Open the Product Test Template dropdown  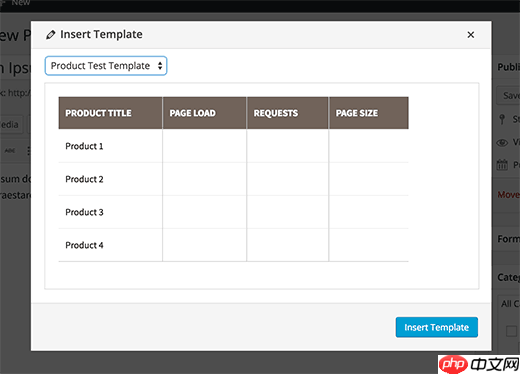pos(106,66)
